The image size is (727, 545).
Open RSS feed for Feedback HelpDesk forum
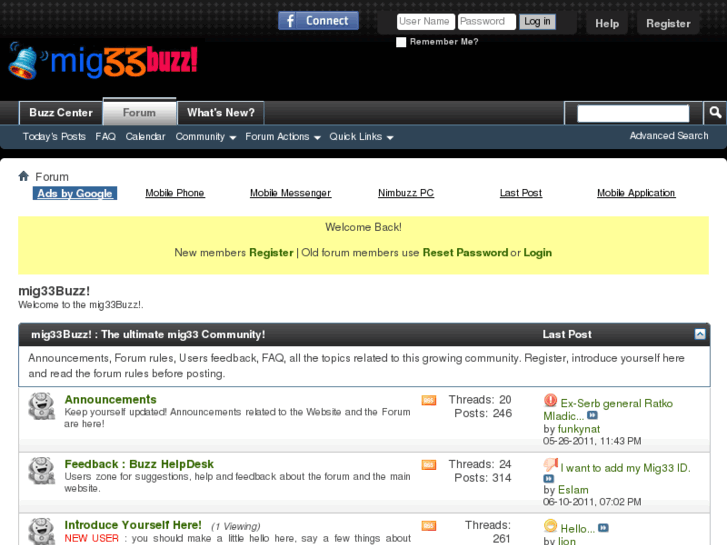click(428, 464)
